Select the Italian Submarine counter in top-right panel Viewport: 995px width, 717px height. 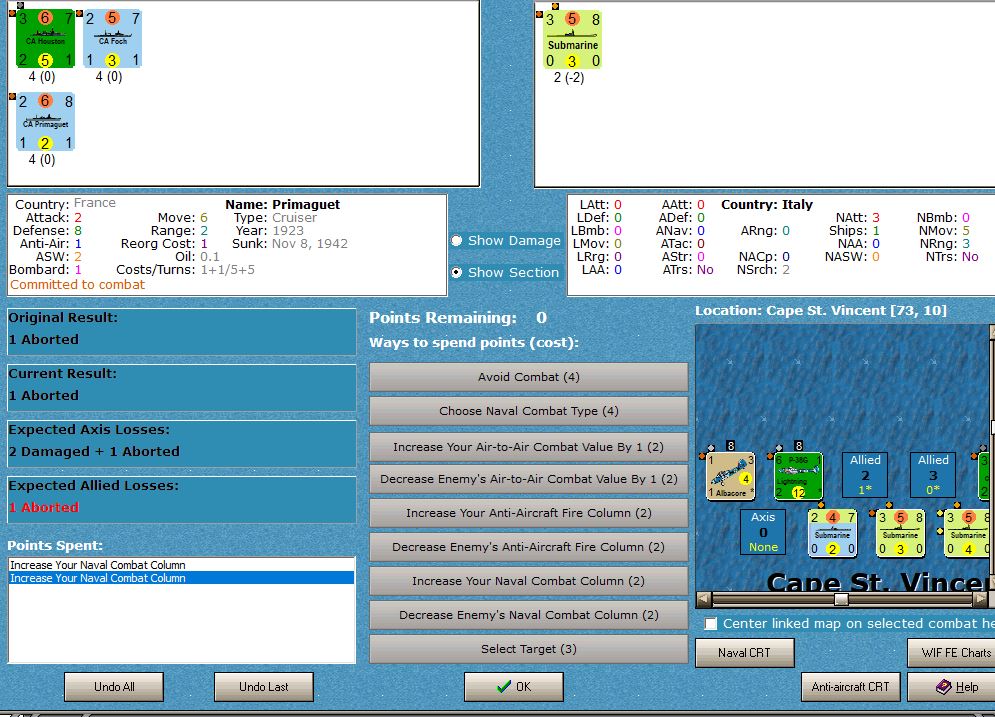tap(572, 40)
